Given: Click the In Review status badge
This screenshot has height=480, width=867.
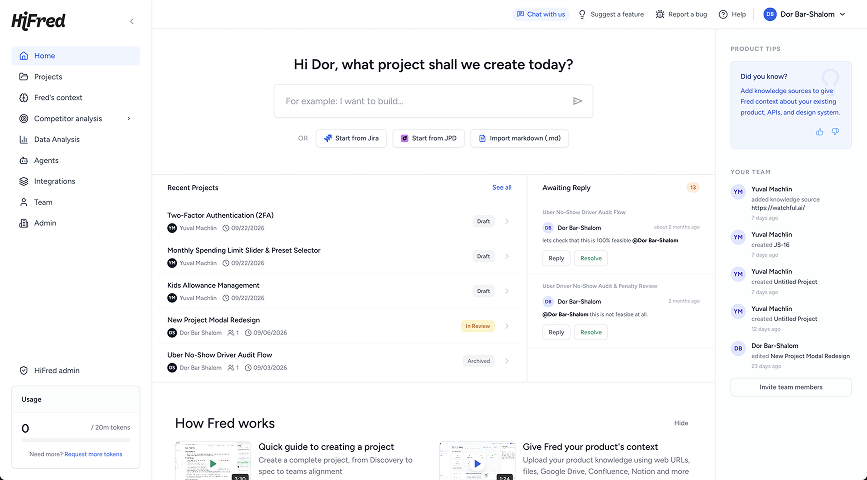Looking at the screenshot, I should (x=478, y=326).
